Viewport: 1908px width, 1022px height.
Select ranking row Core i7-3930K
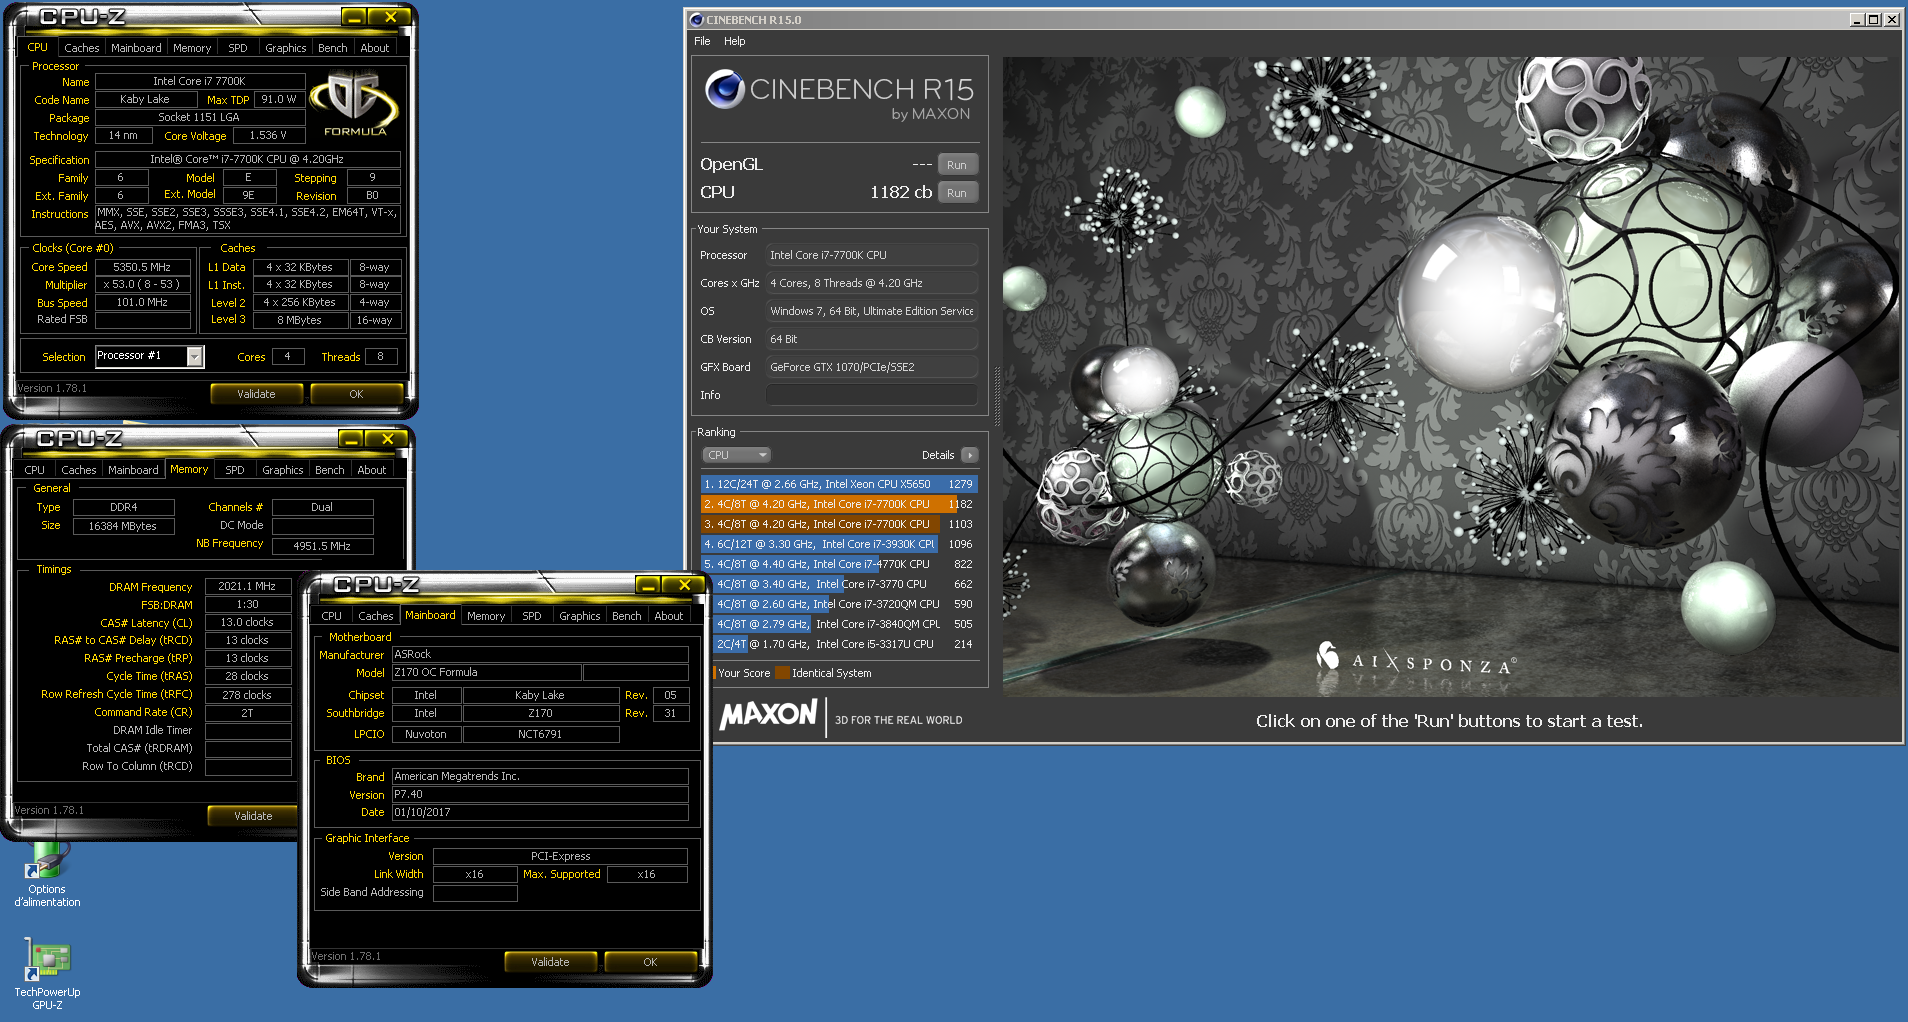[x=839, y=544]
